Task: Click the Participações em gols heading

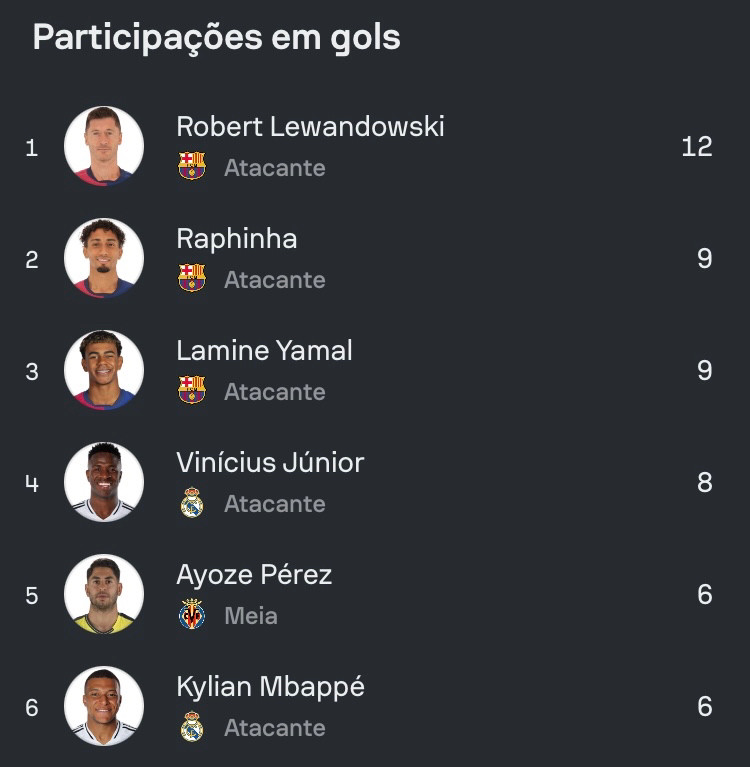Action: pos(217,38)
